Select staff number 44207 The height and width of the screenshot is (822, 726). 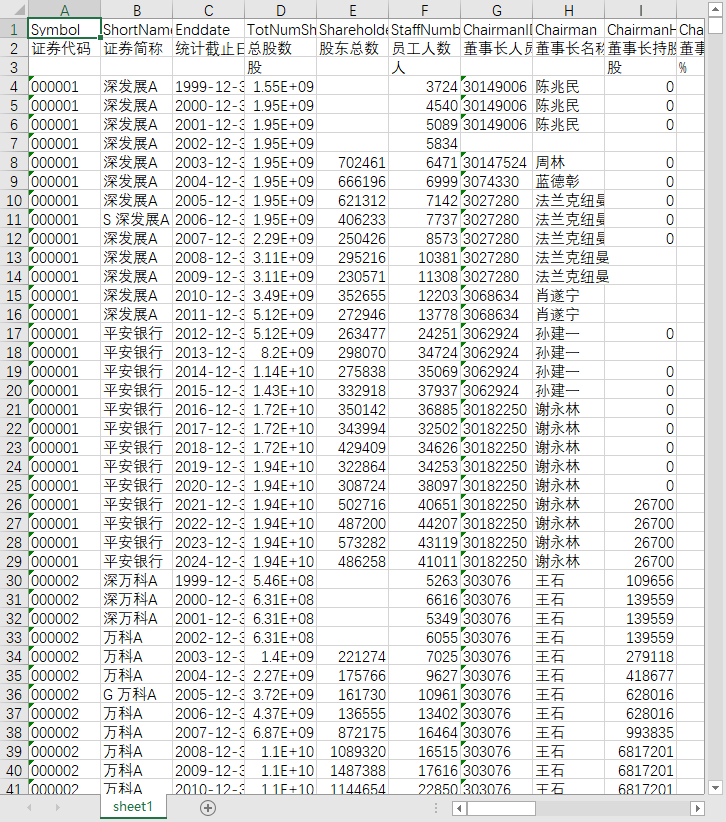(425, 523)
